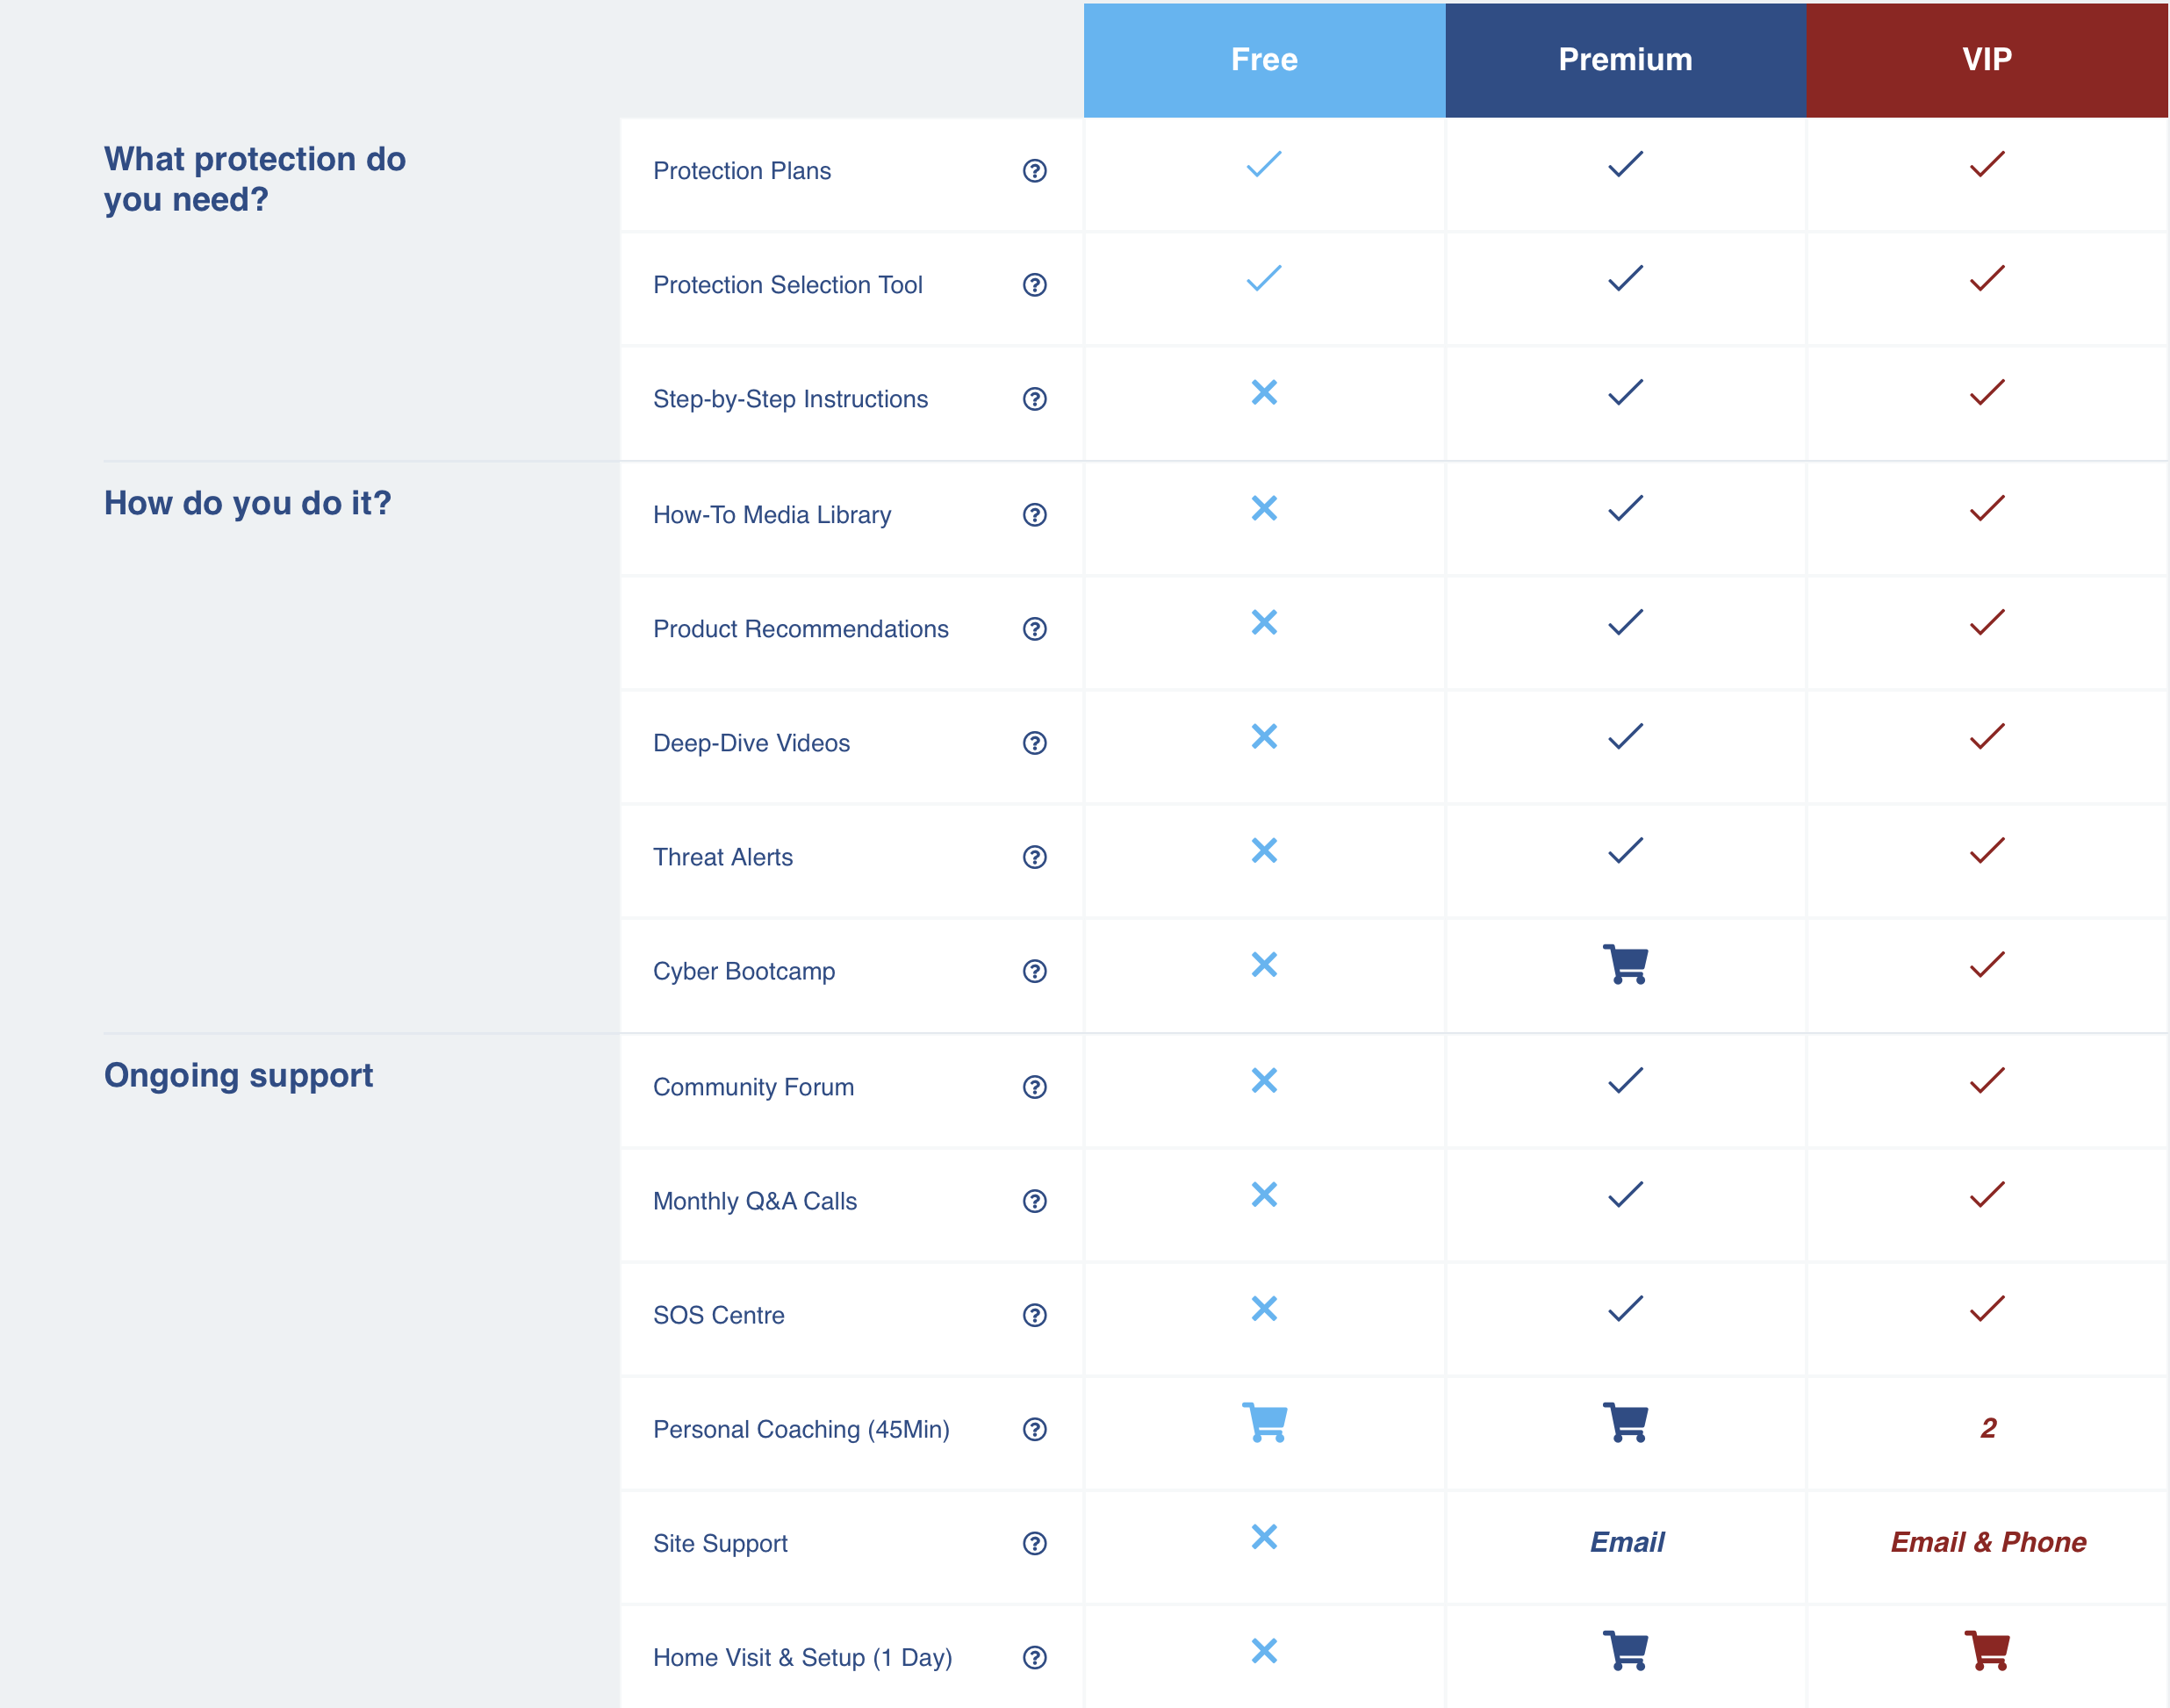Image resolution: width=2170 pixels, height=1708 pixels.
Task: Click the How-To Media Library label
Action: 772,515
